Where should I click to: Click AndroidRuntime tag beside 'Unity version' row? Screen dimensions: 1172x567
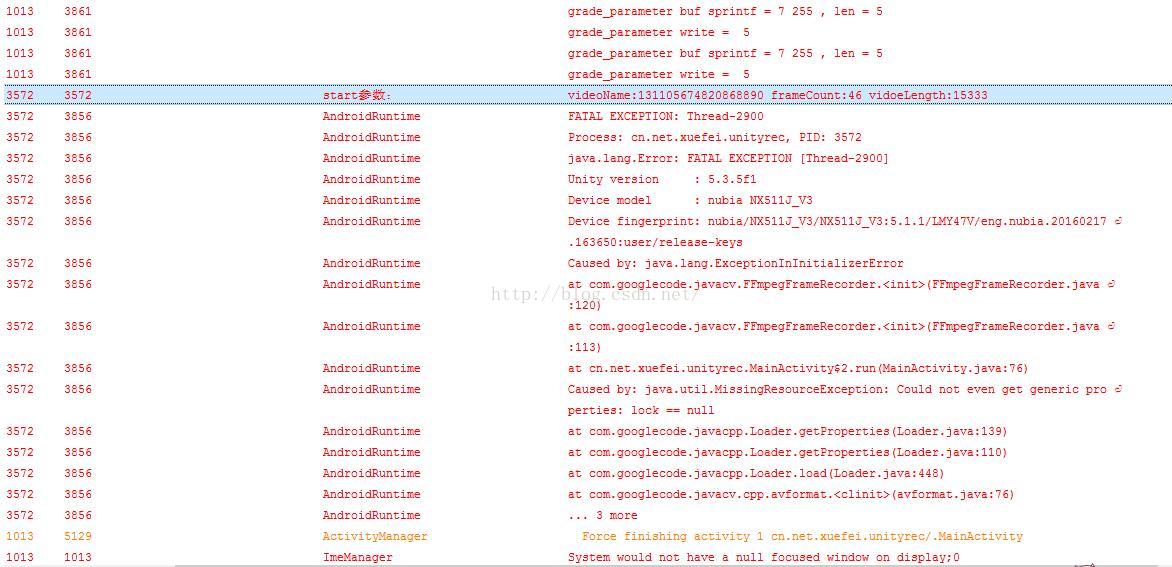coord(371,179)
